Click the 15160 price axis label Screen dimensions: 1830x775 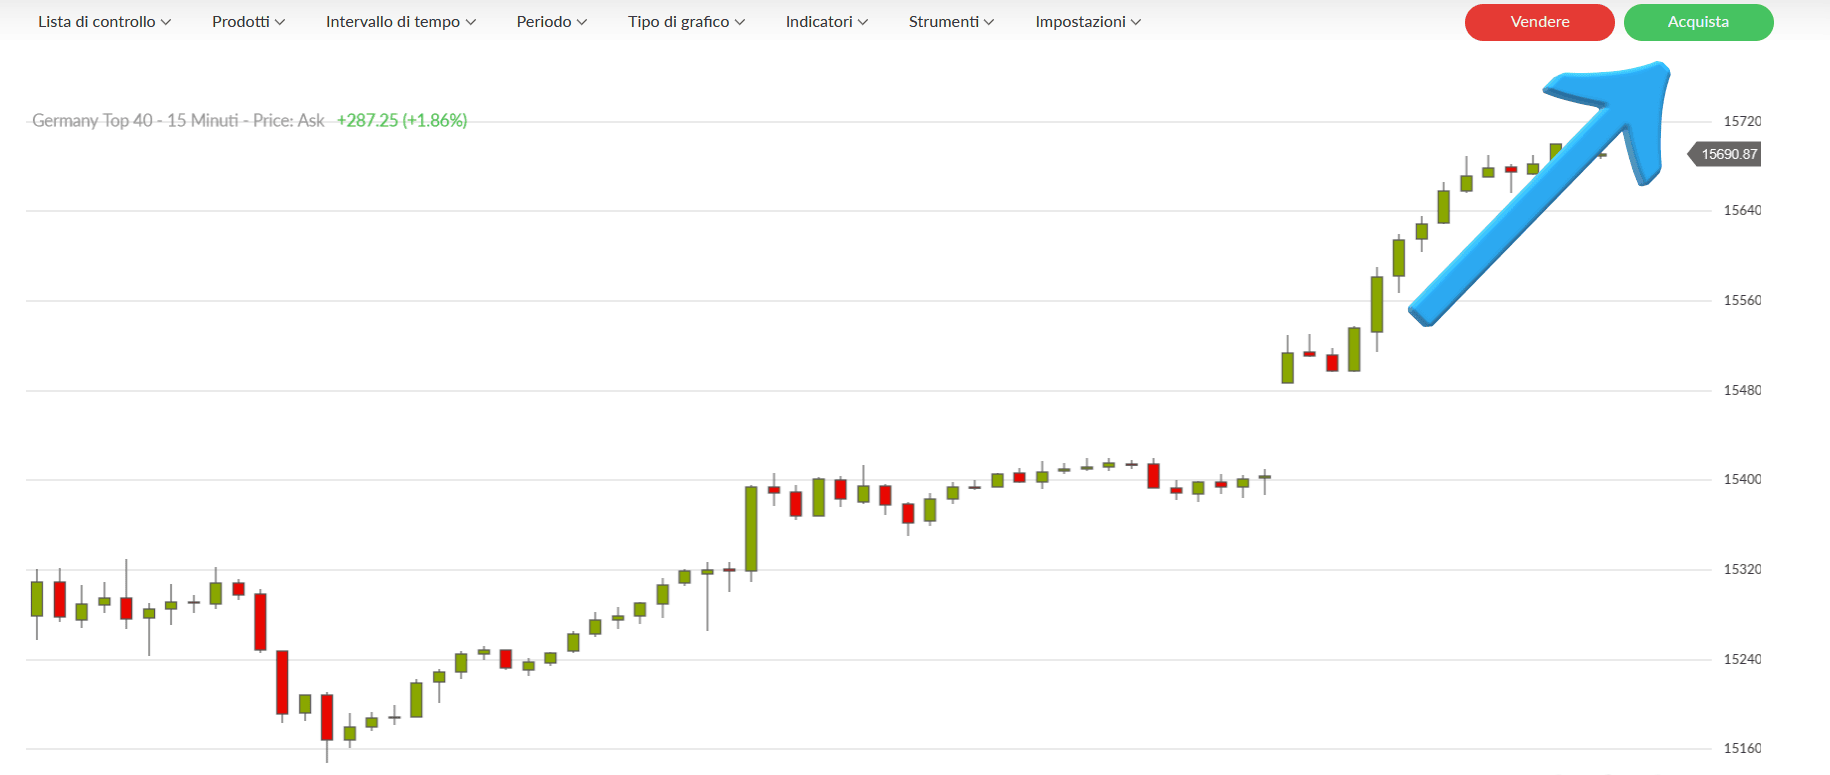point(1742,748)
